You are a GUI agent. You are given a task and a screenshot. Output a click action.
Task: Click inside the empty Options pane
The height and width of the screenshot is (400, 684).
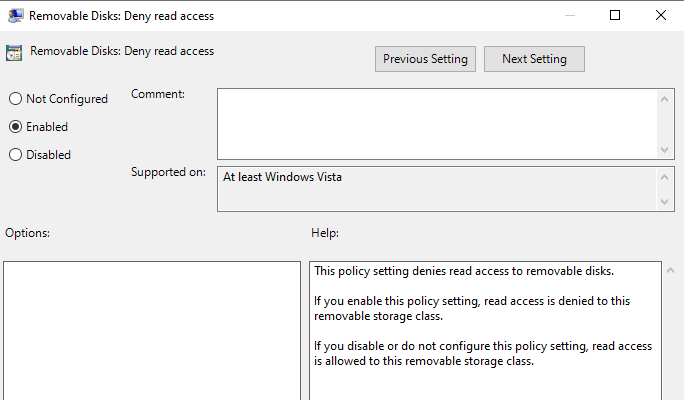pyautogui.click(x=152, y=331)
